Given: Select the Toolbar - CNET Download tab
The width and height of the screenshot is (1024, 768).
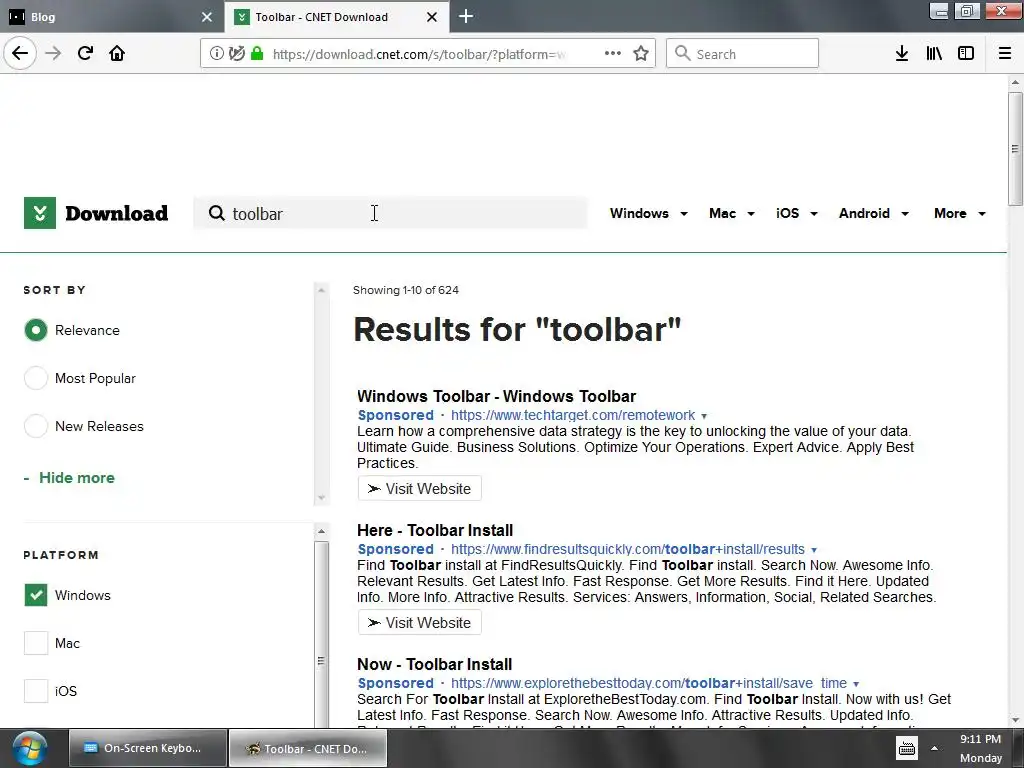Looking at the screenshot, I should [x=337, y=17].
